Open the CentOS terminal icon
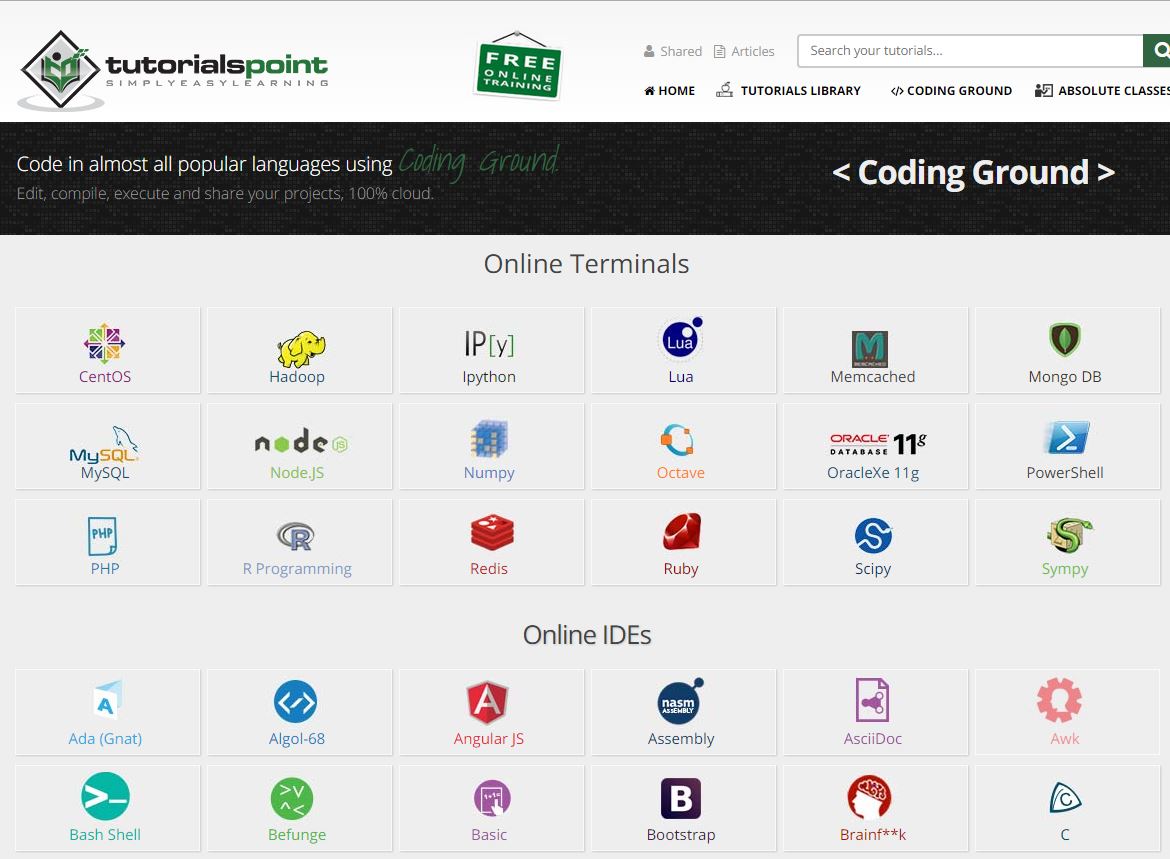The height and width of the screenshot is (859, 1170). pos(104,343)
